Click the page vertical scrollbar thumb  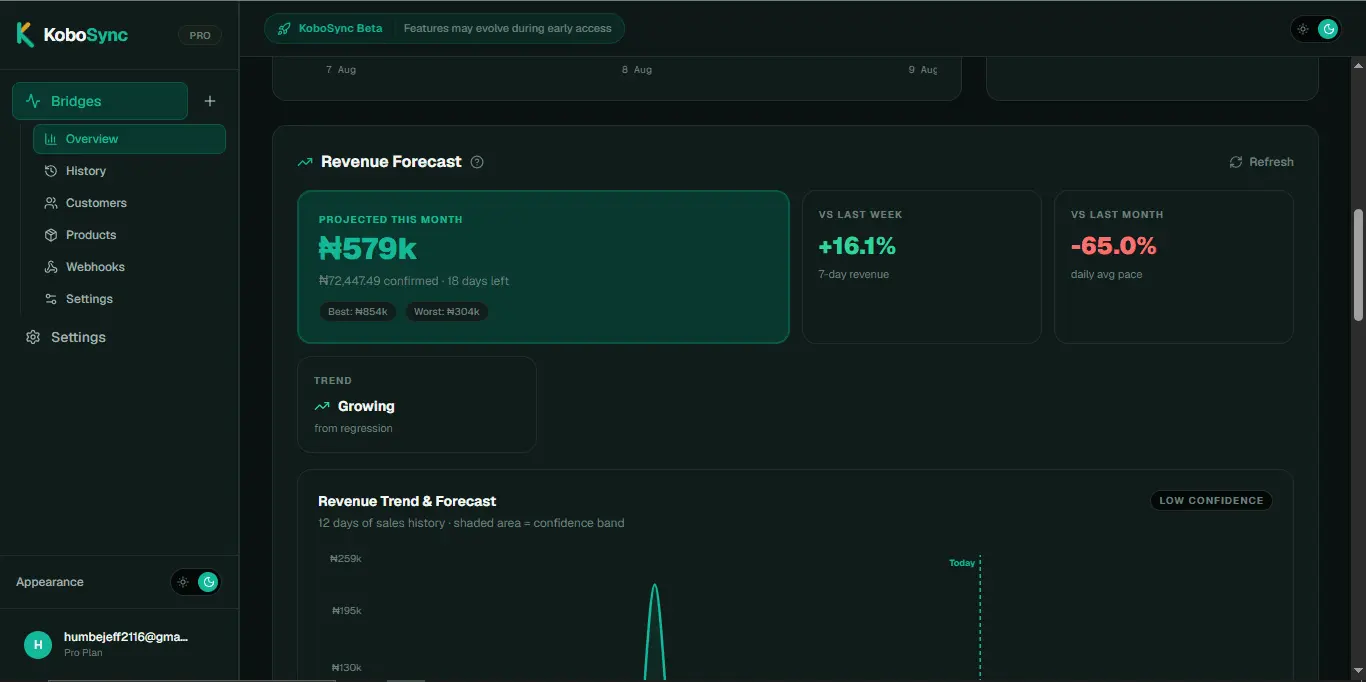click(x=1358, y=265)
